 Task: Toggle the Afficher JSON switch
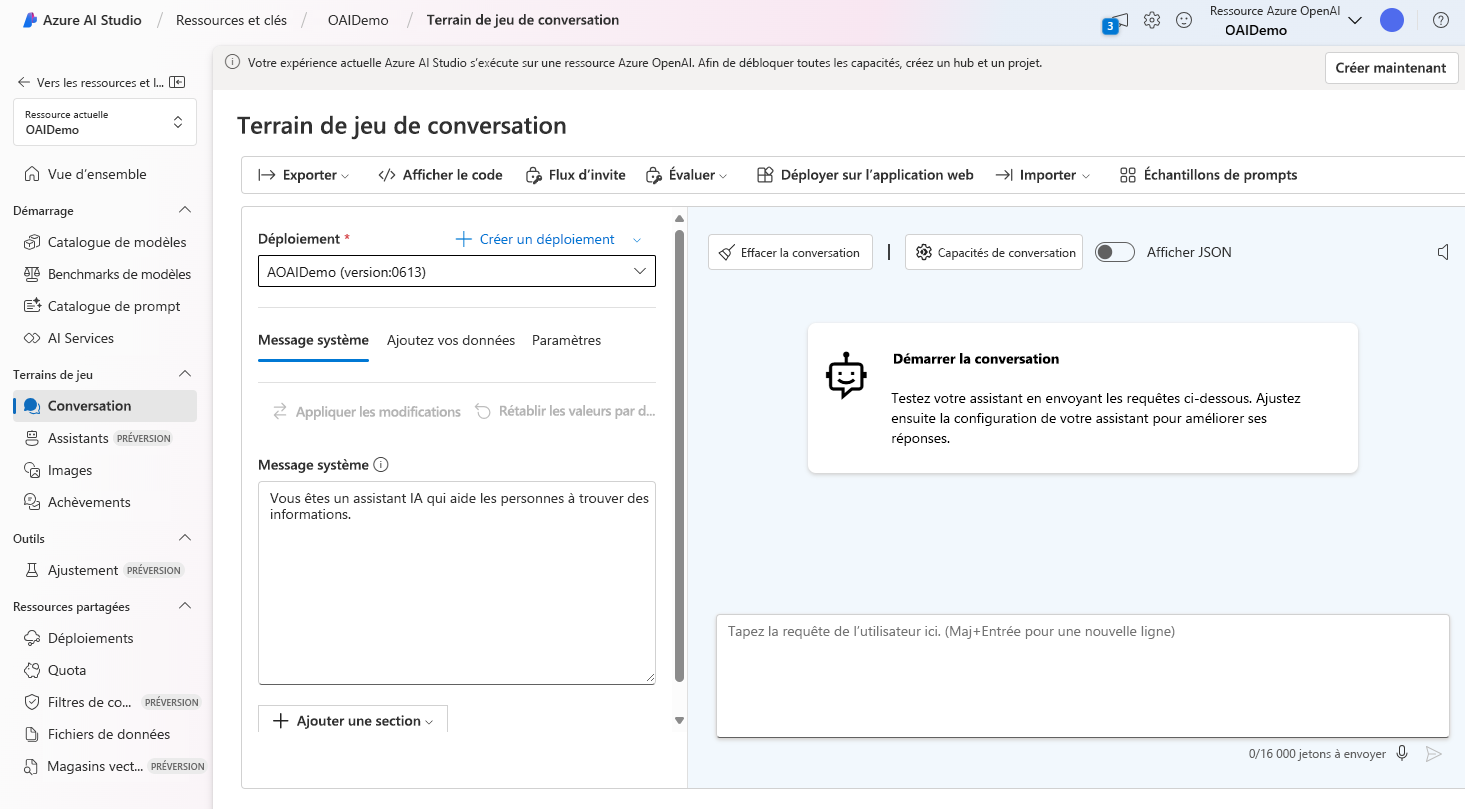(1115, 252)
